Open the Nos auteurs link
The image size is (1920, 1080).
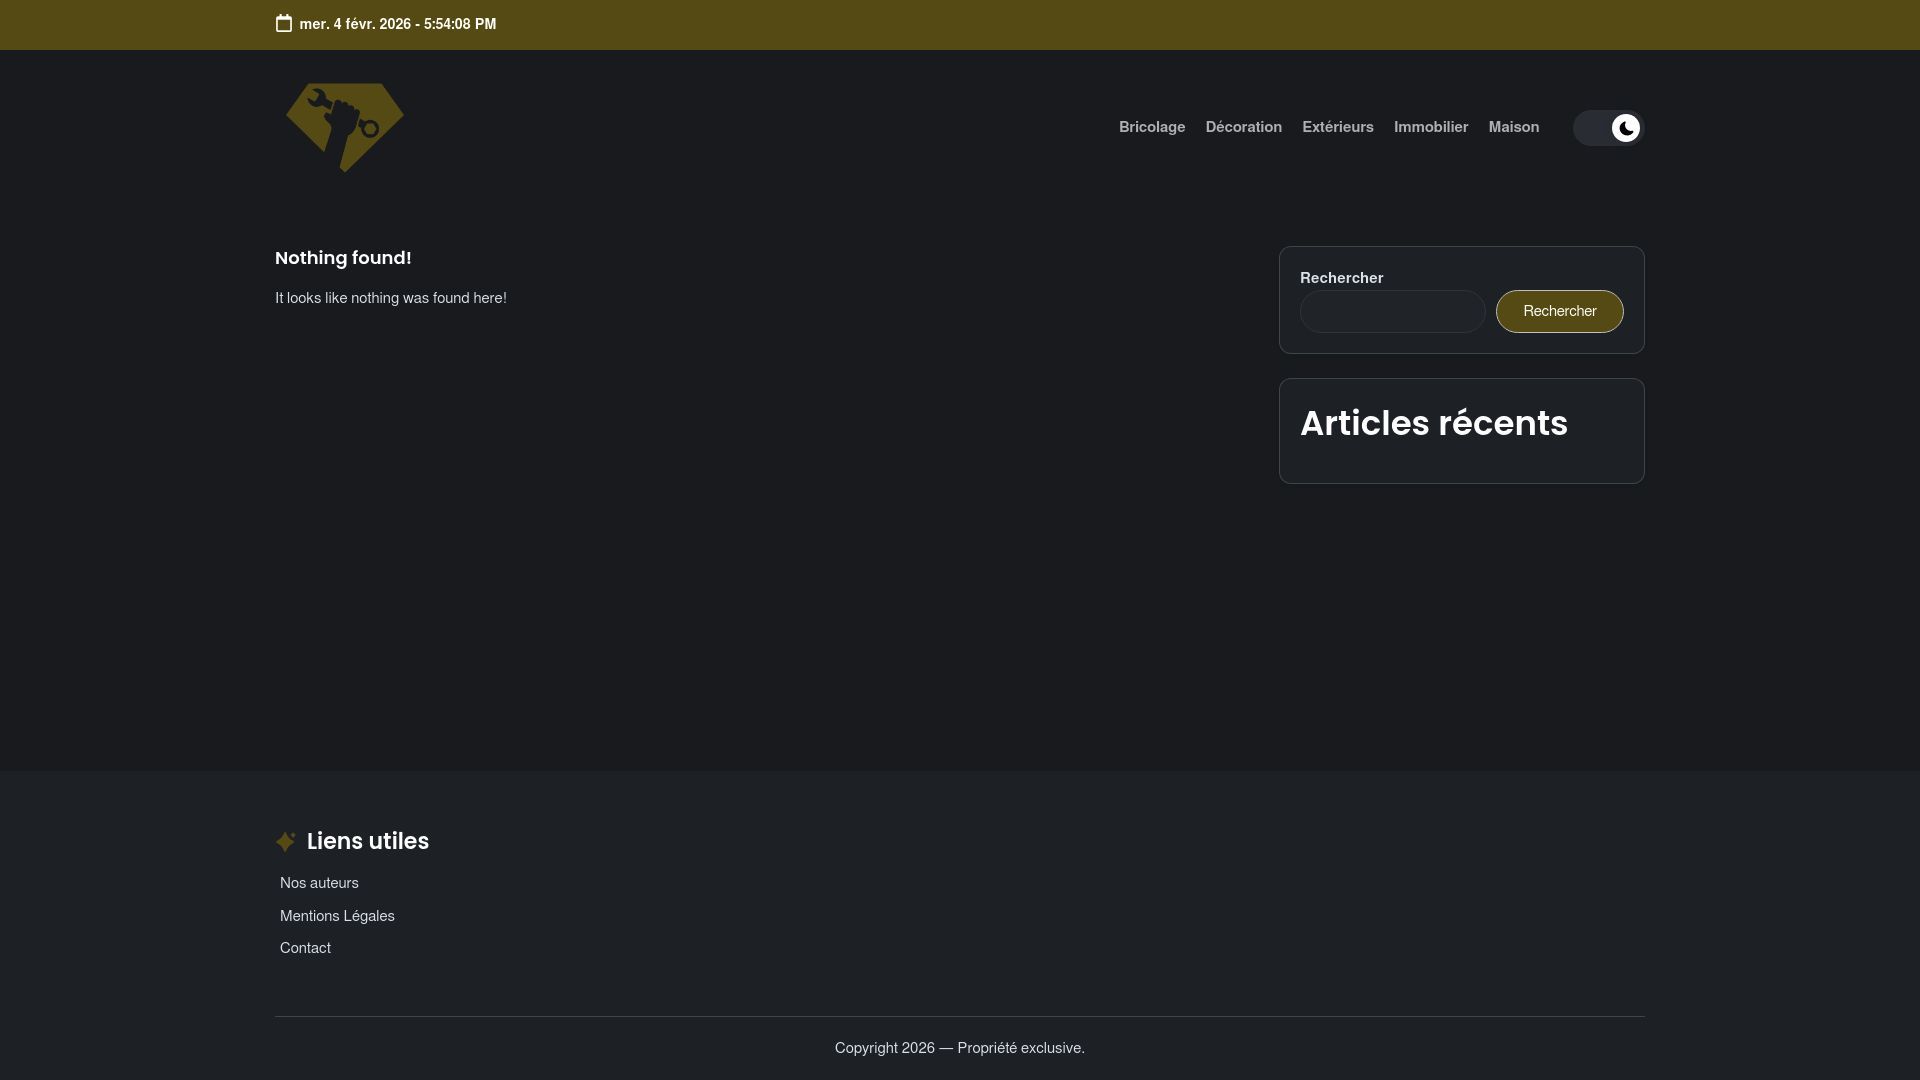point(319,883)
